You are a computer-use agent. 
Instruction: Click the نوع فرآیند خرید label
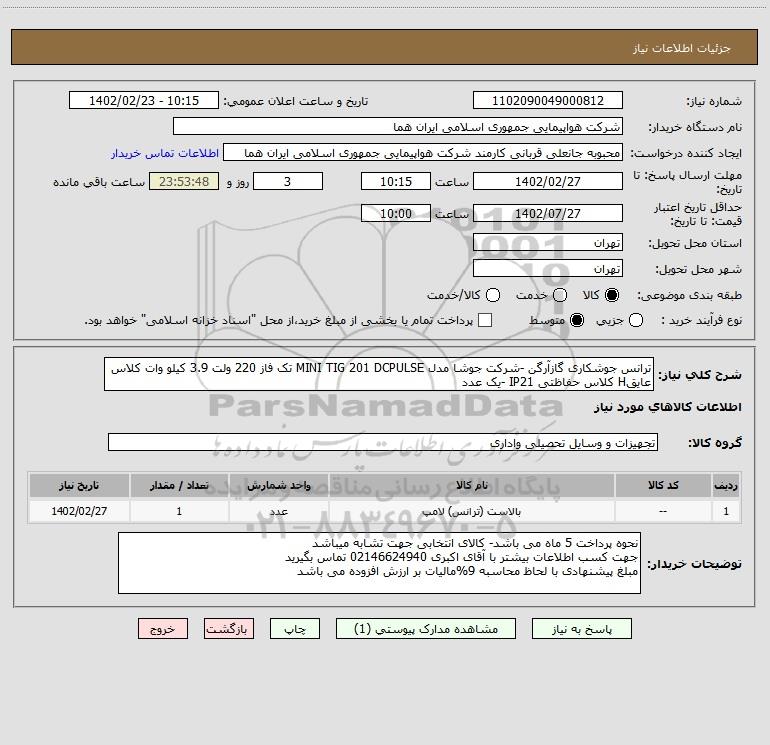click(701, 320)
